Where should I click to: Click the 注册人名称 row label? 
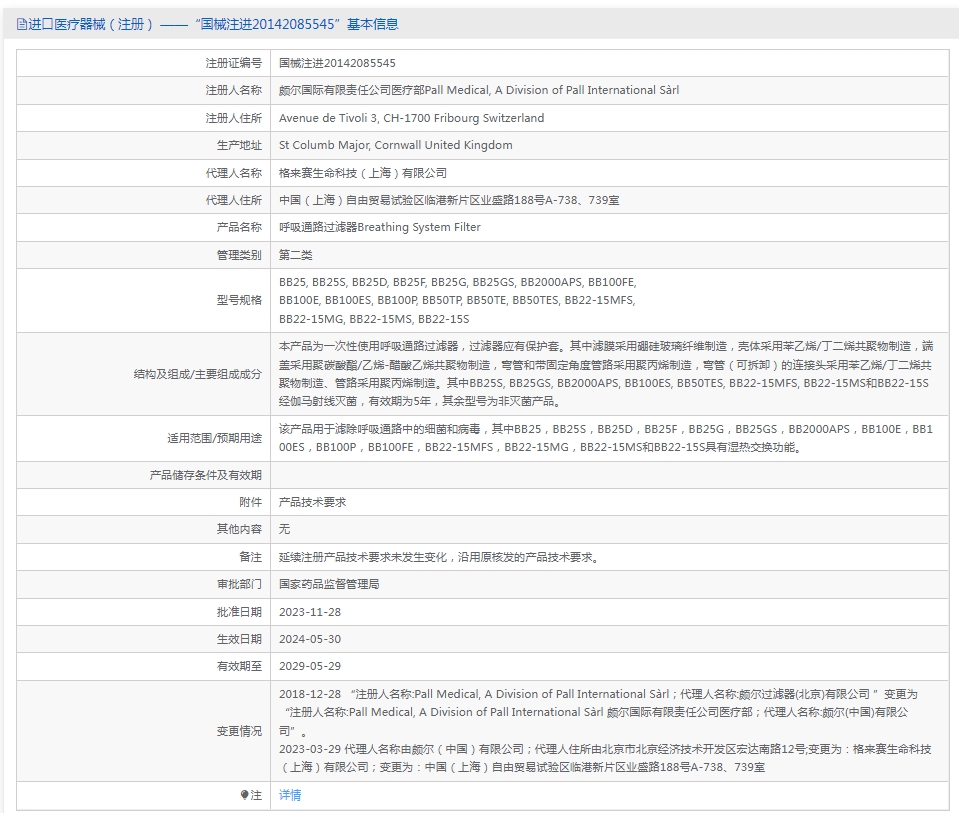(234, 90)
